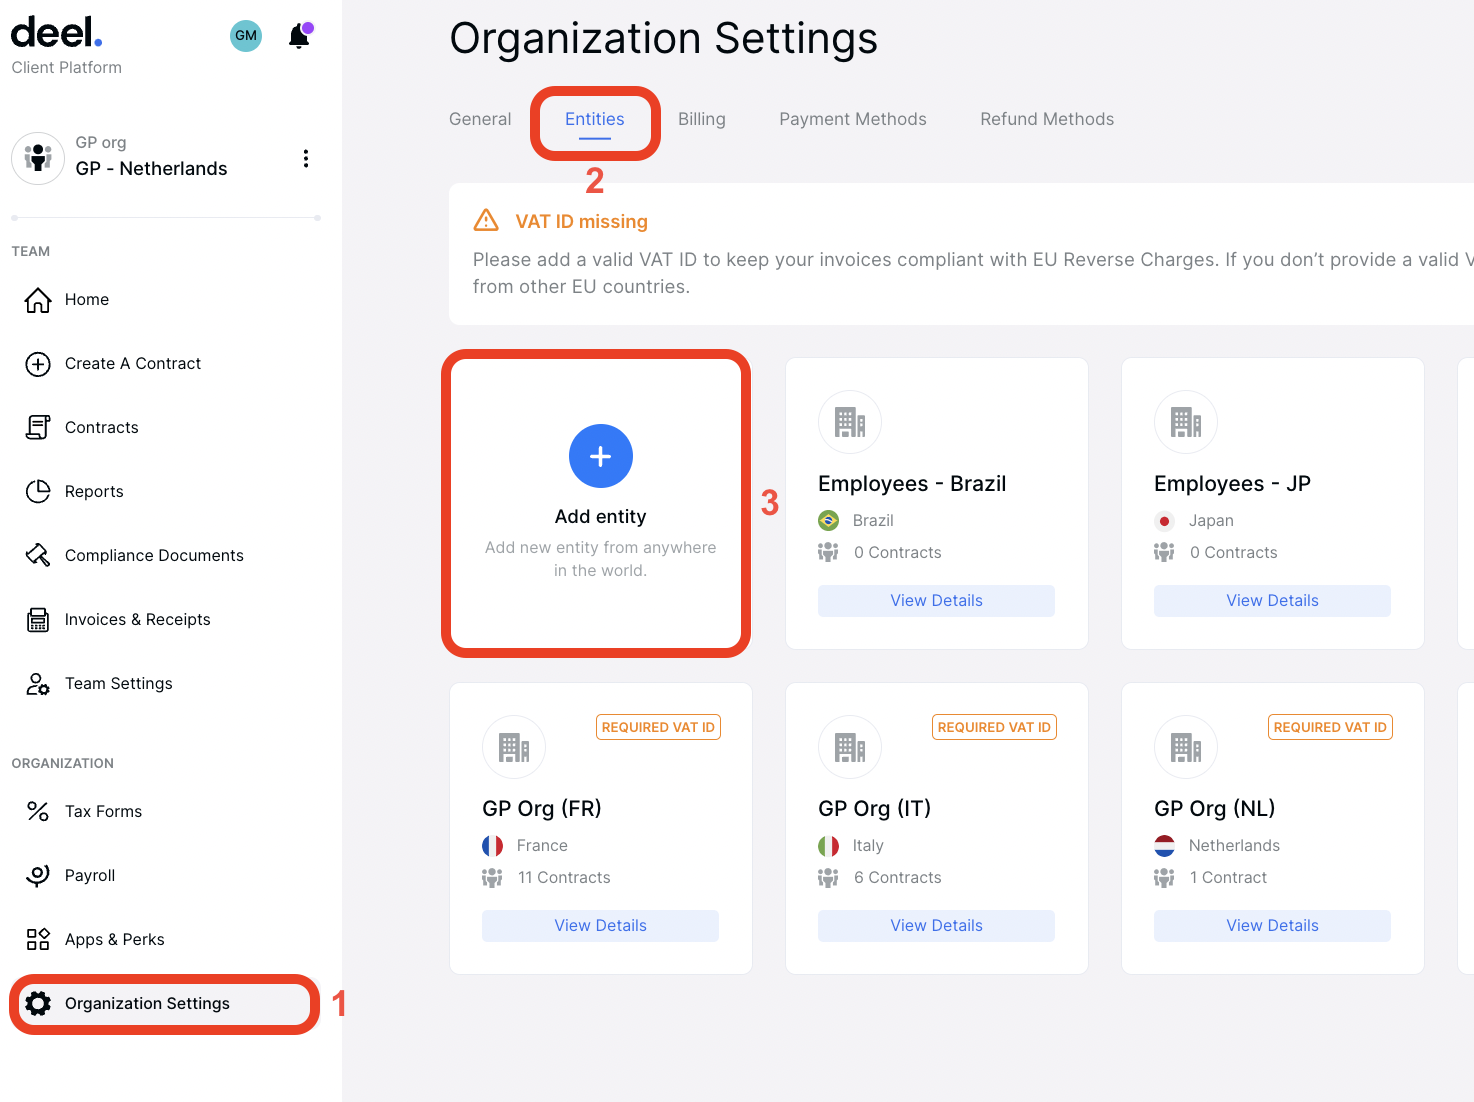The width and height of the screenshot is (1474, 1102).
Task: Switch to the General tab
Action: coord(480,118)
